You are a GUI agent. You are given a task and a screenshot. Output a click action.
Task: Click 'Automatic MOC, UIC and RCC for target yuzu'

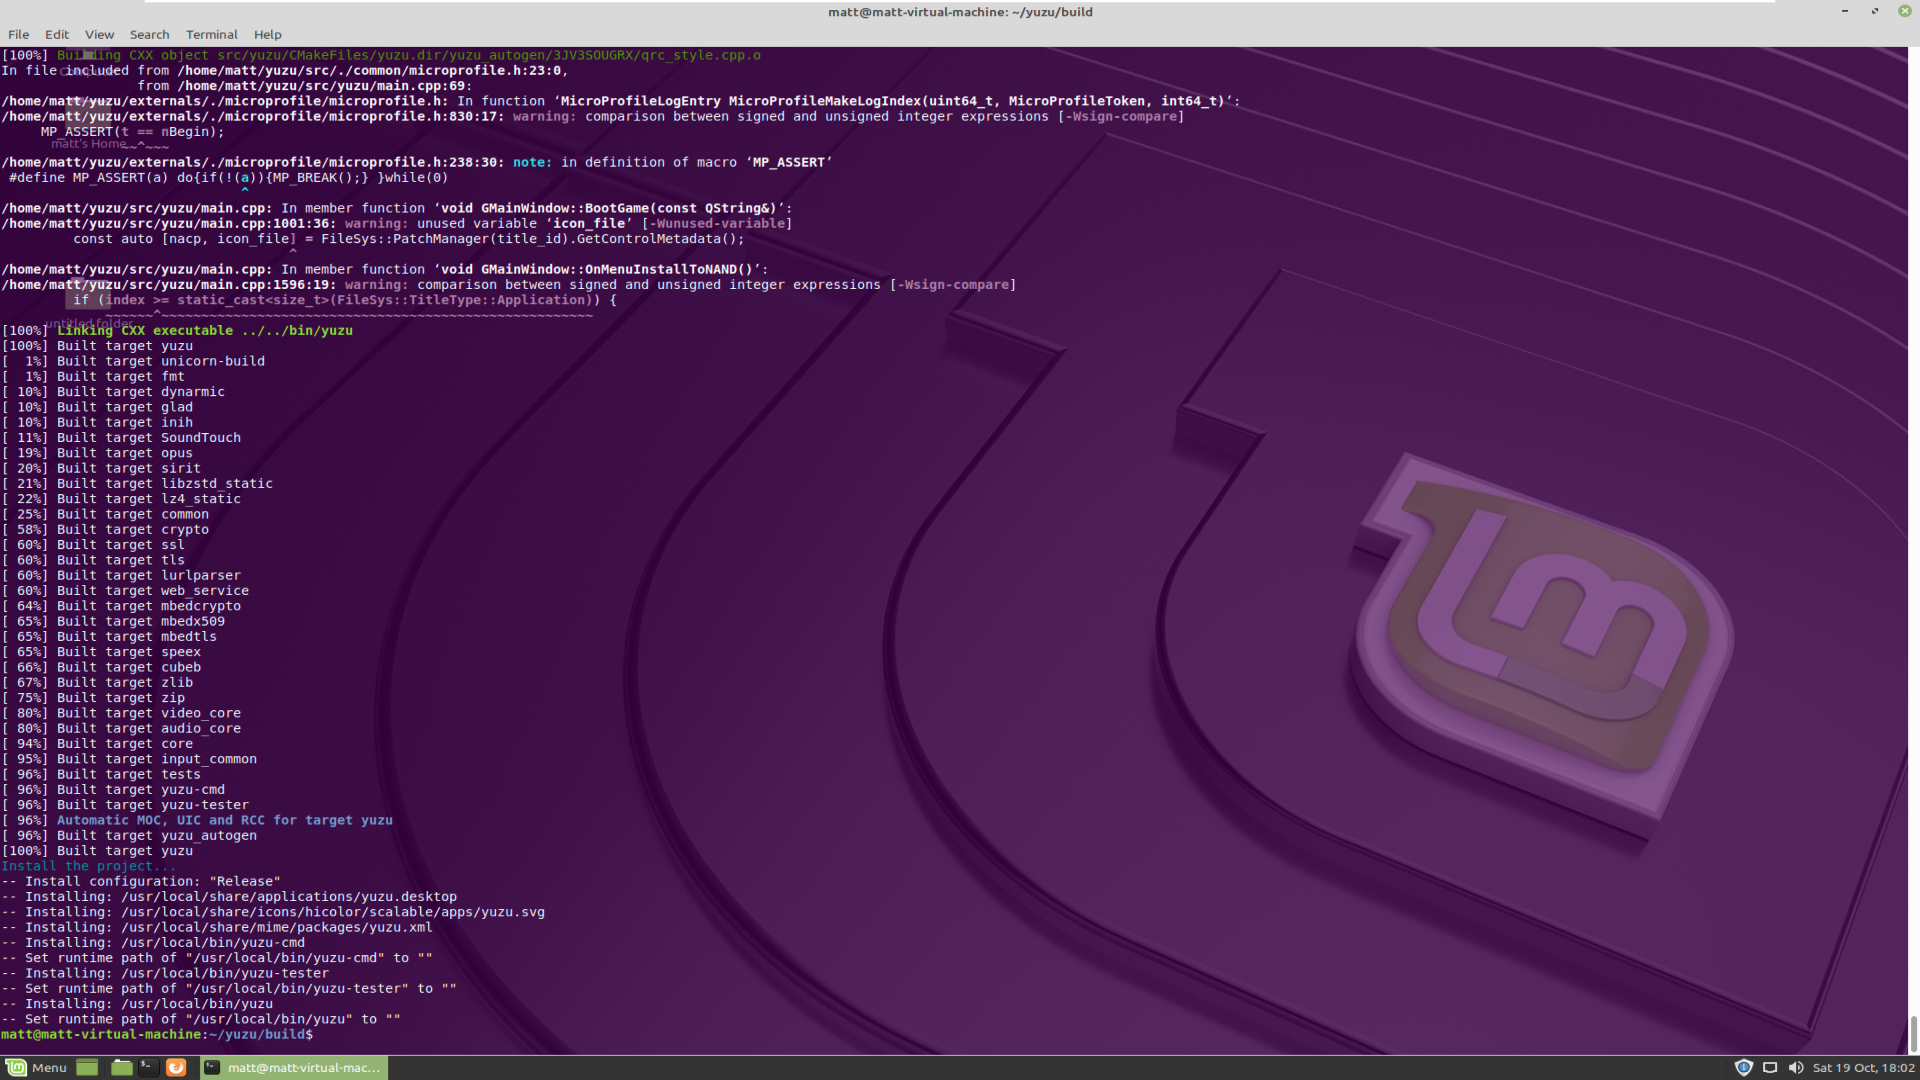click(x=225, y=821)
